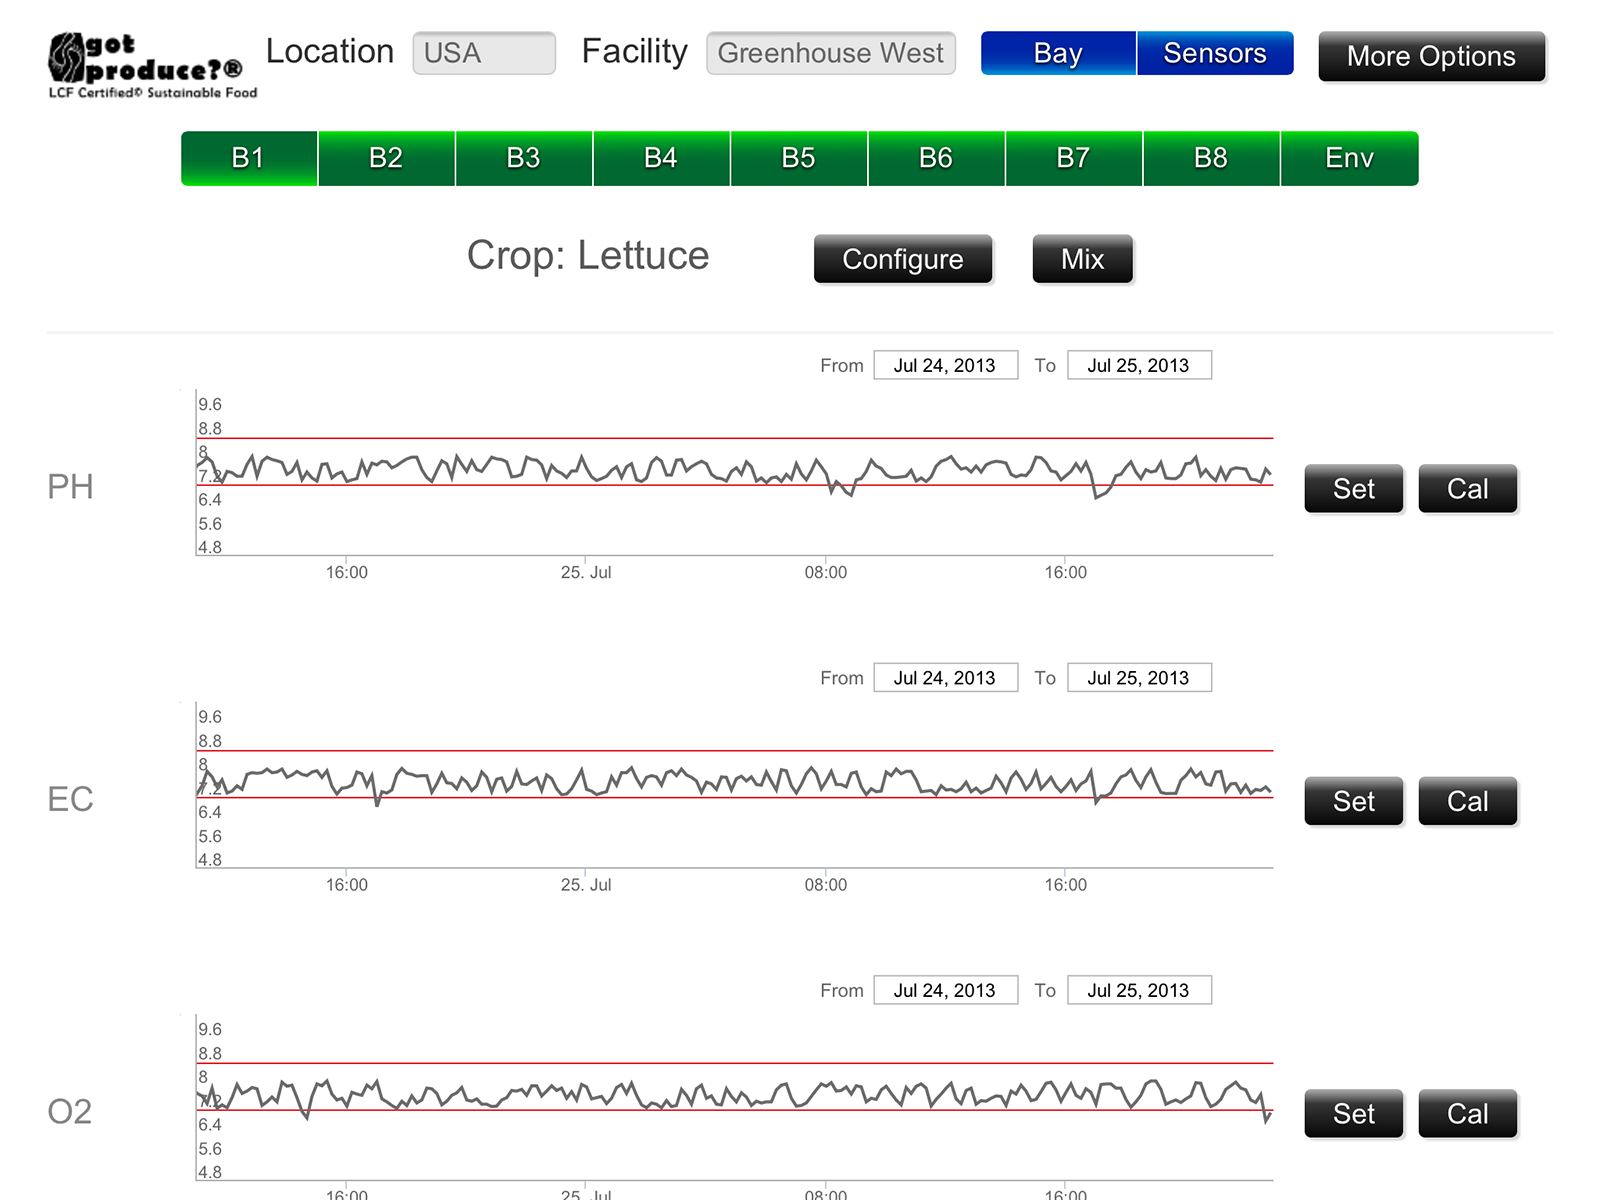This screenshot has height=1200, width=1600.
Task: Switch to the Sensors view
Action: (1214, 53)
